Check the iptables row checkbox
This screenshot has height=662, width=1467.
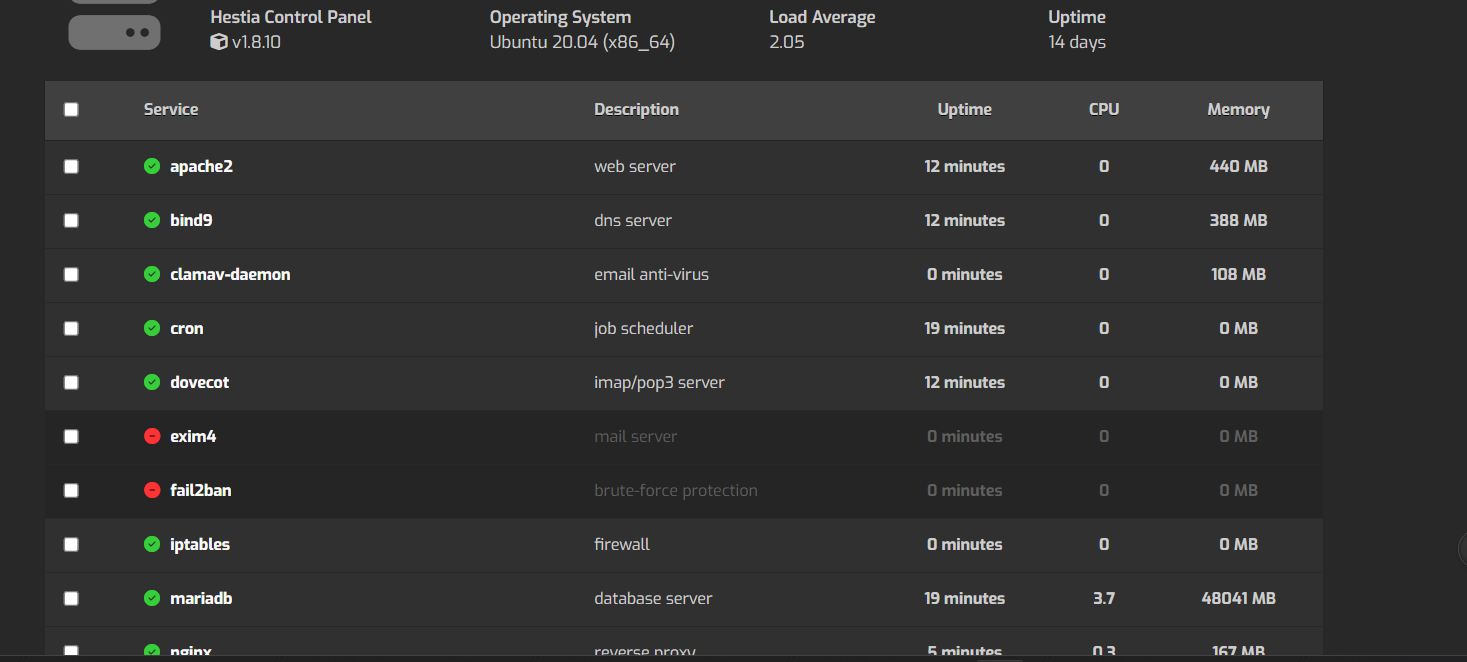click(71, 545)
